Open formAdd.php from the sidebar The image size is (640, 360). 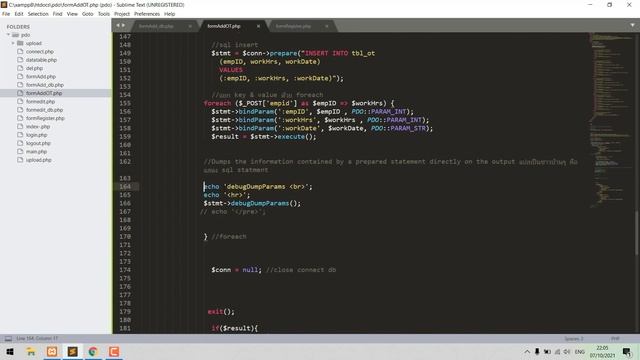pyautogui.click(x=41, y=77)
